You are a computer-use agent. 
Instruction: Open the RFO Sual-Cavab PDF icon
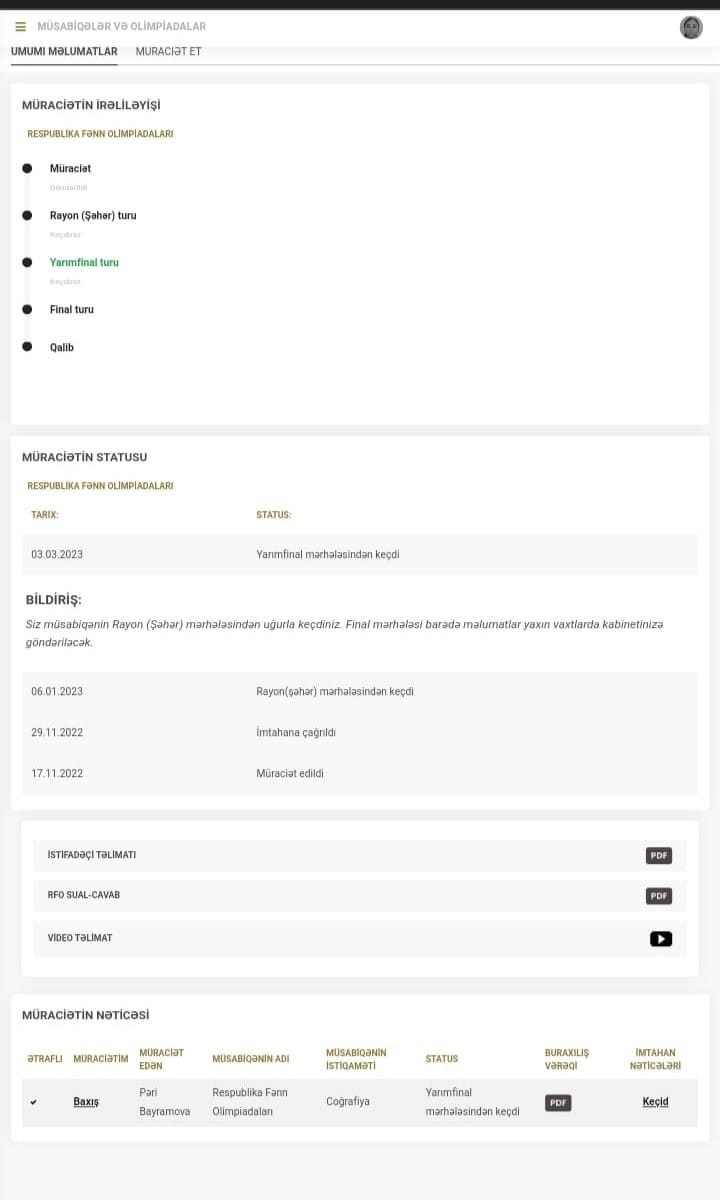658,896
